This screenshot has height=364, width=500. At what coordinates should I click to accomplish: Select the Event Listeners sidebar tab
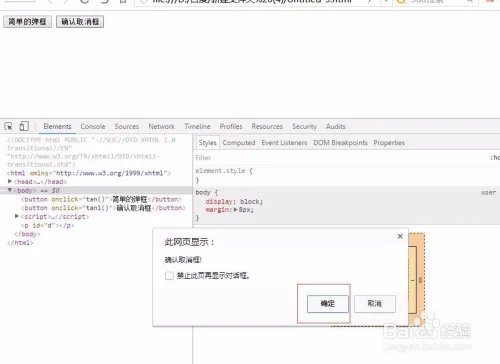pos(284,143)
